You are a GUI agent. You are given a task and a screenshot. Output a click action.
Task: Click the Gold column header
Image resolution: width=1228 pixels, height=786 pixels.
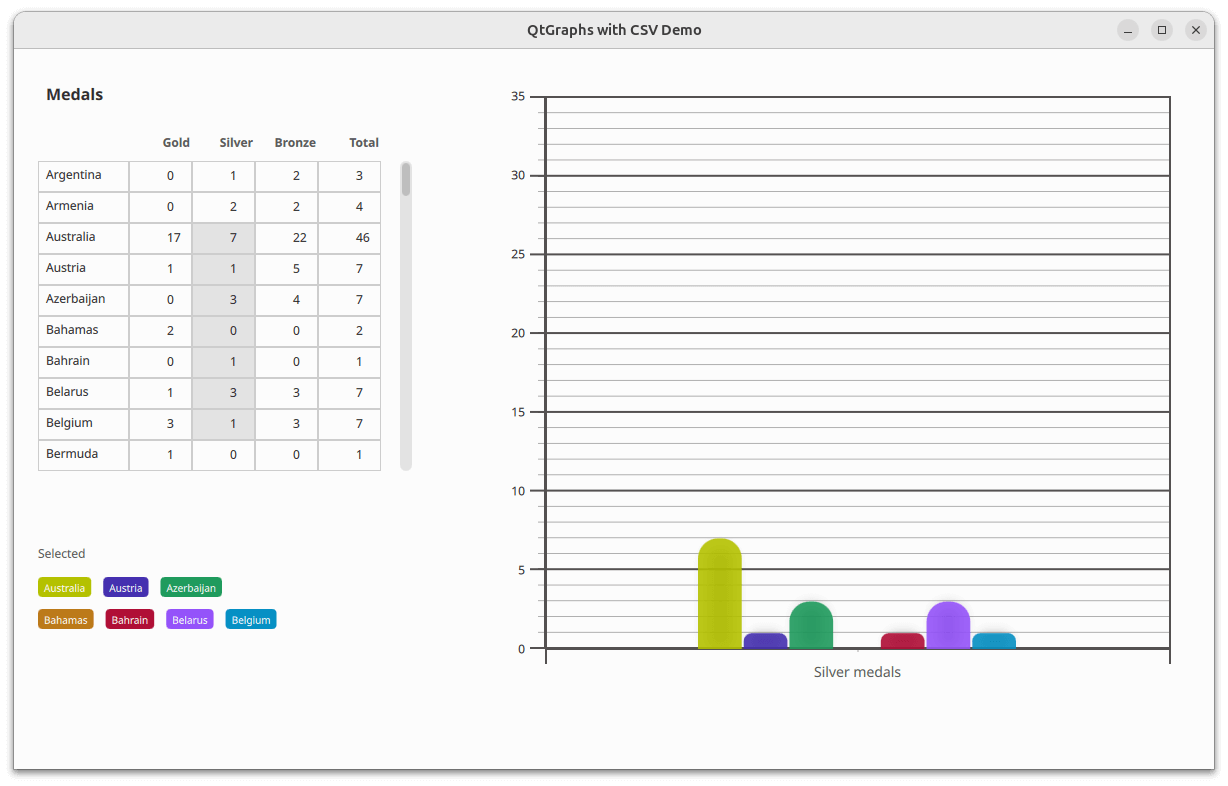pyautogui.click(x=176, y=143)
